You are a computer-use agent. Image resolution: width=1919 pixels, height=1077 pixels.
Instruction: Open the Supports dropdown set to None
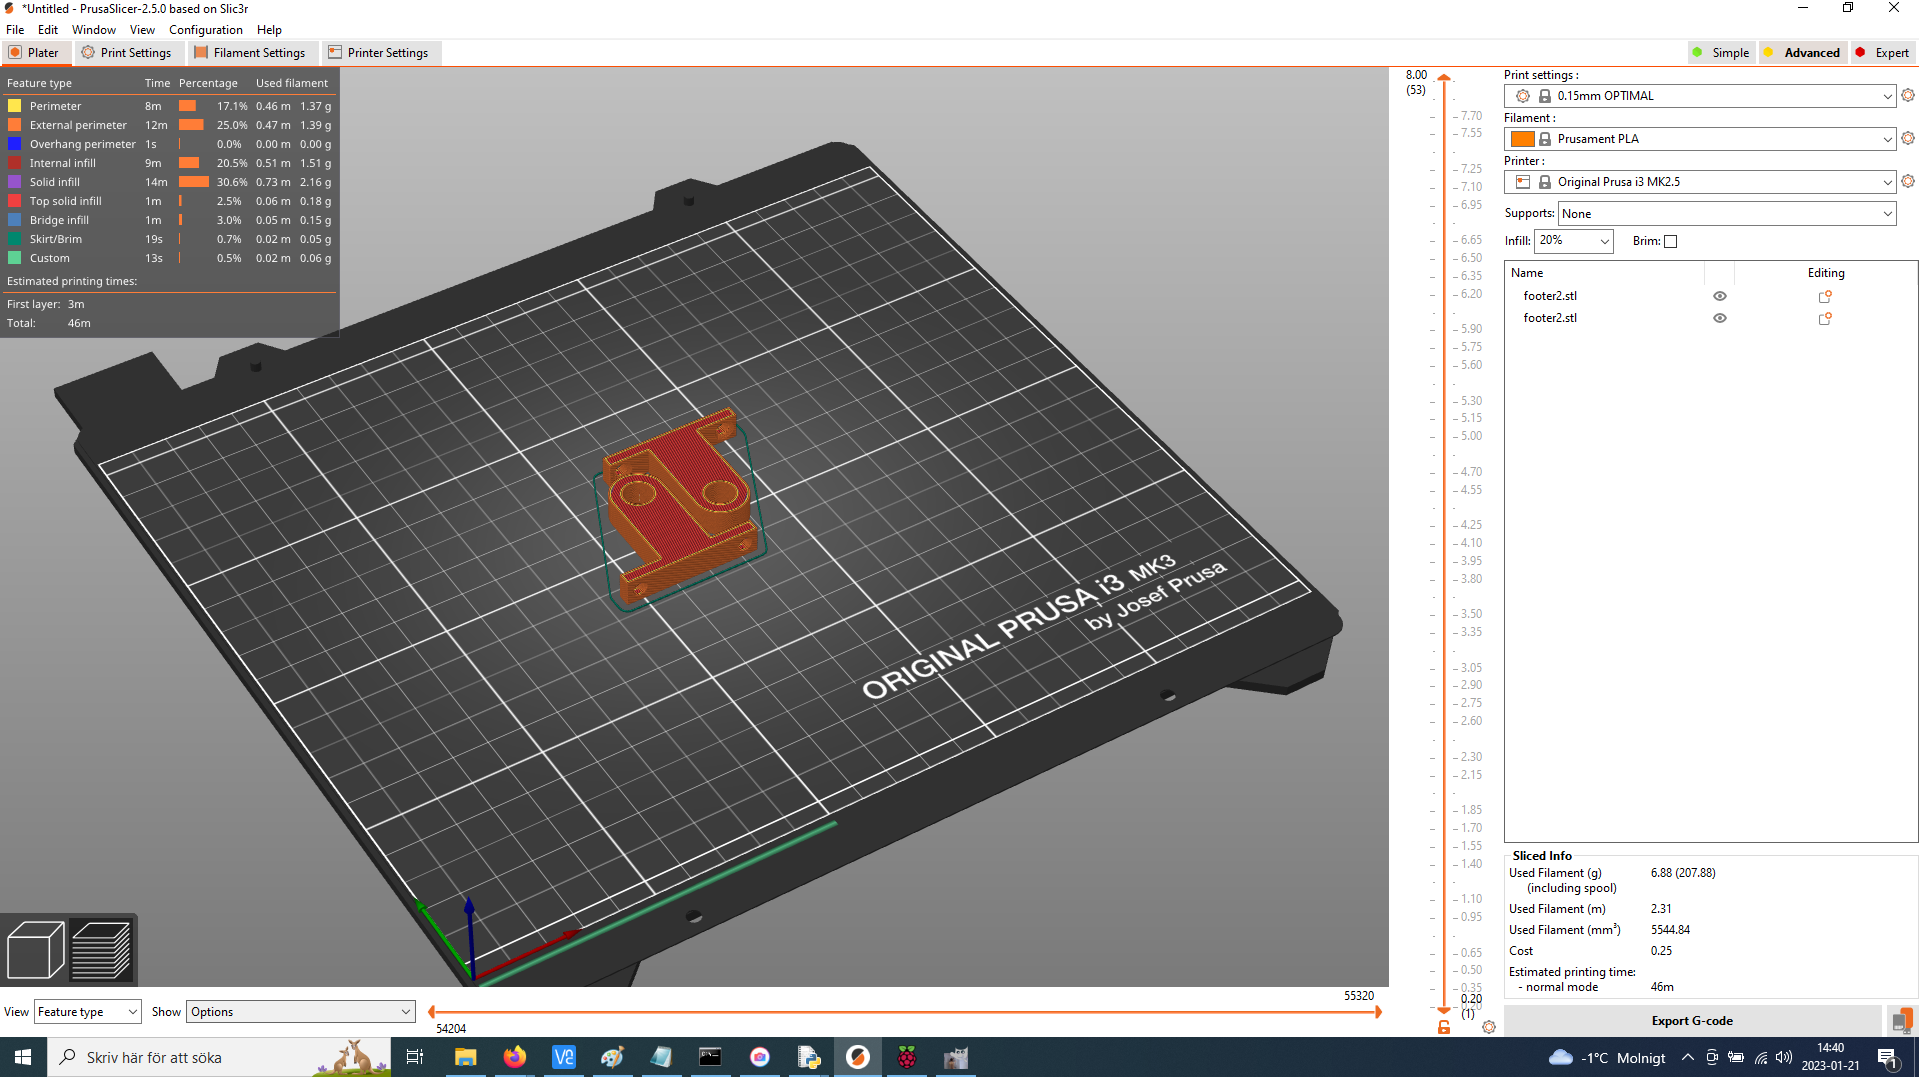tap(1725, 213)
